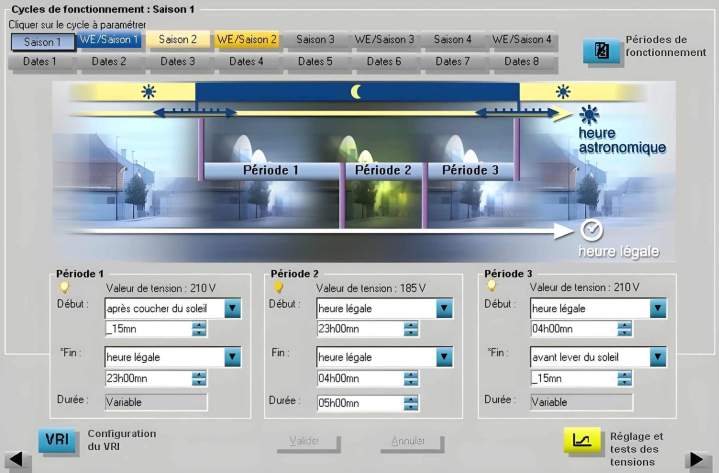Expand Période 1 Début dropdown
Viewport: 719px width, 473px height.
tap(232, 308)
